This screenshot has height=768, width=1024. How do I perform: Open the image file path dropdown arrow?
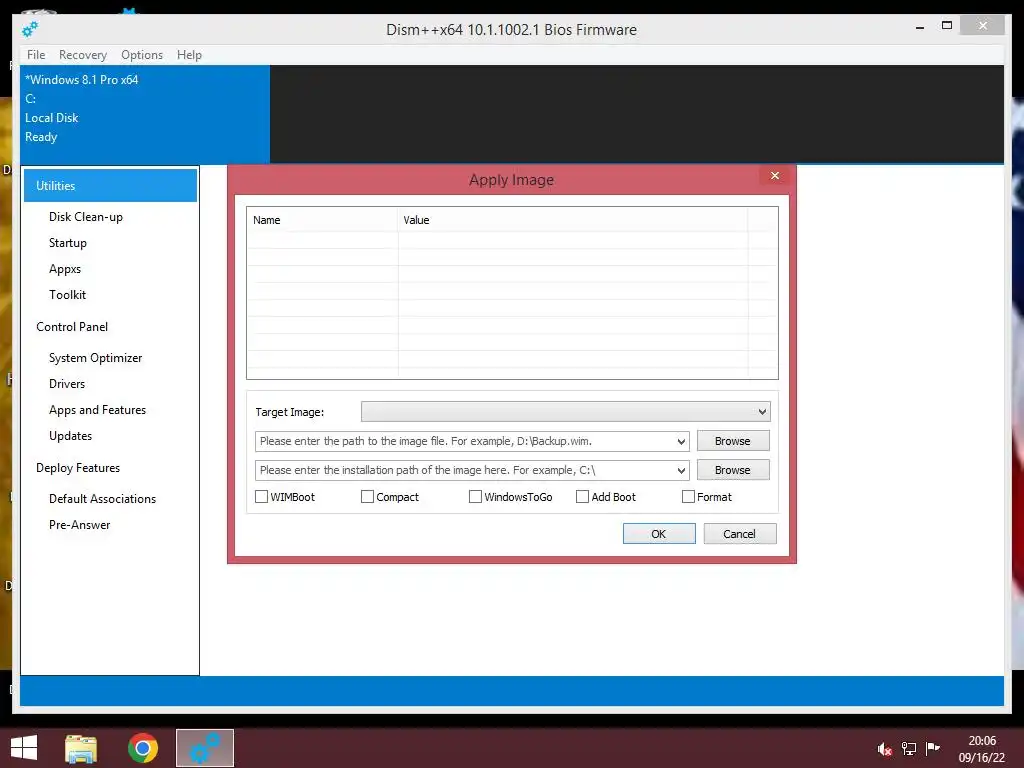point(680,441)
